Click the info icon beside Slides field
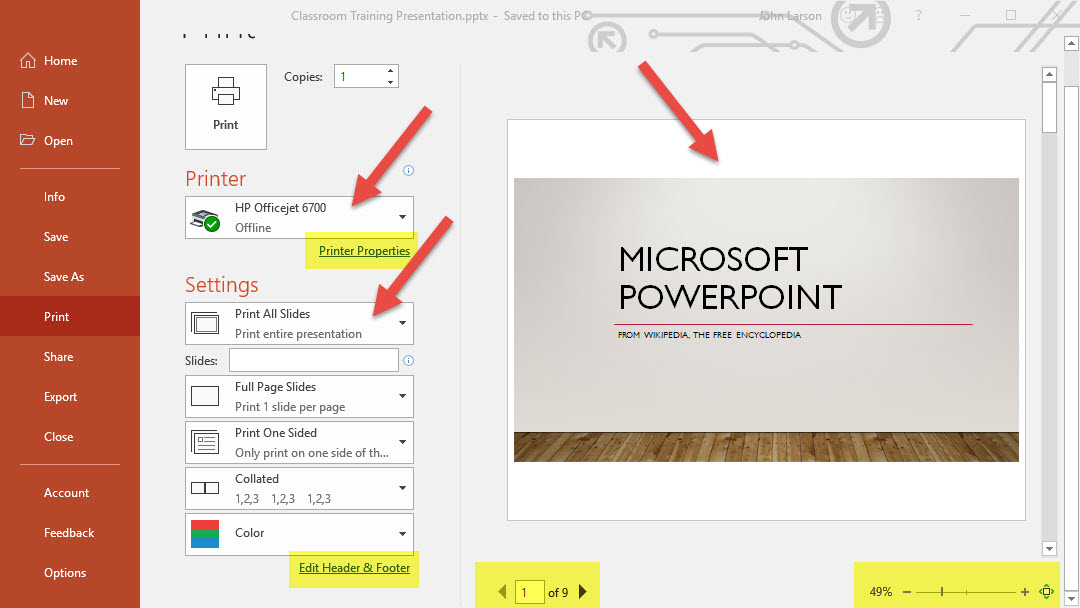1080x608 pixels. tap(408, 360)
